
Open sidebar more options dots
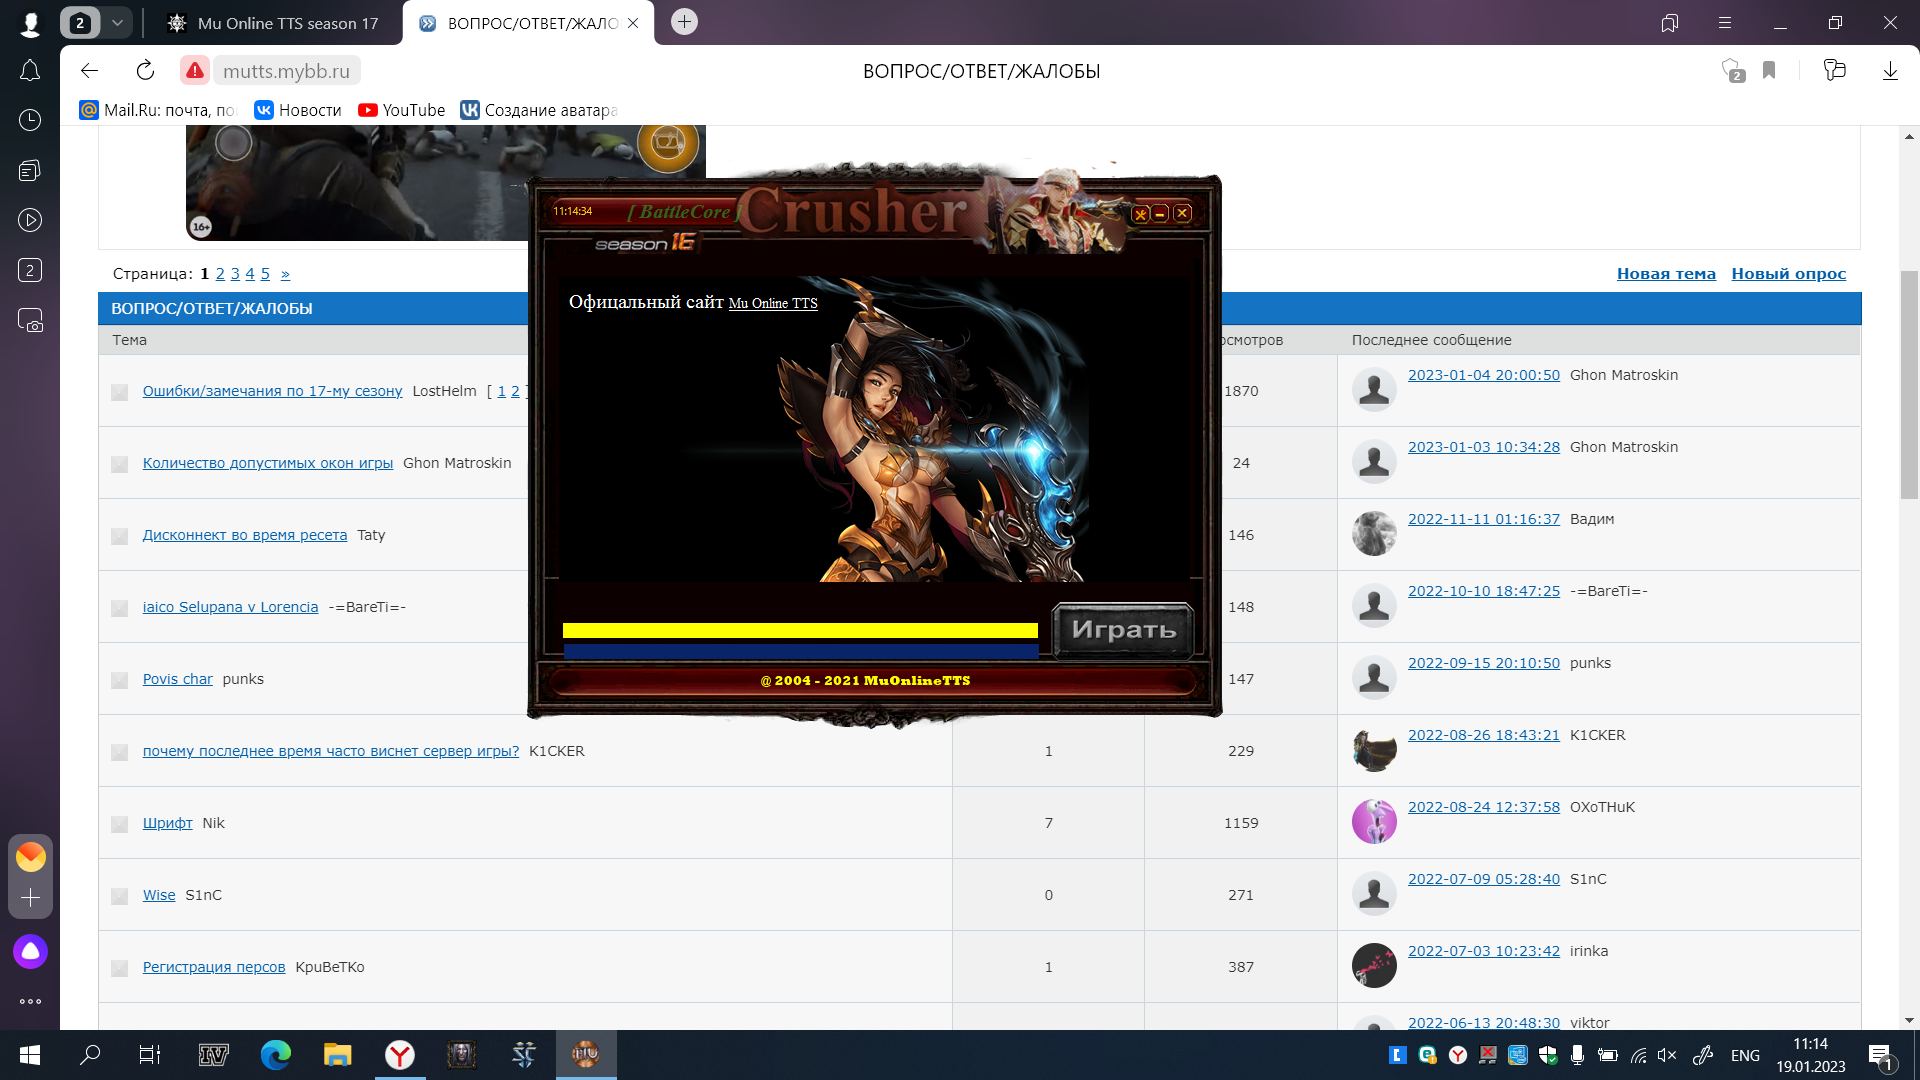[x=30, y=1001]
